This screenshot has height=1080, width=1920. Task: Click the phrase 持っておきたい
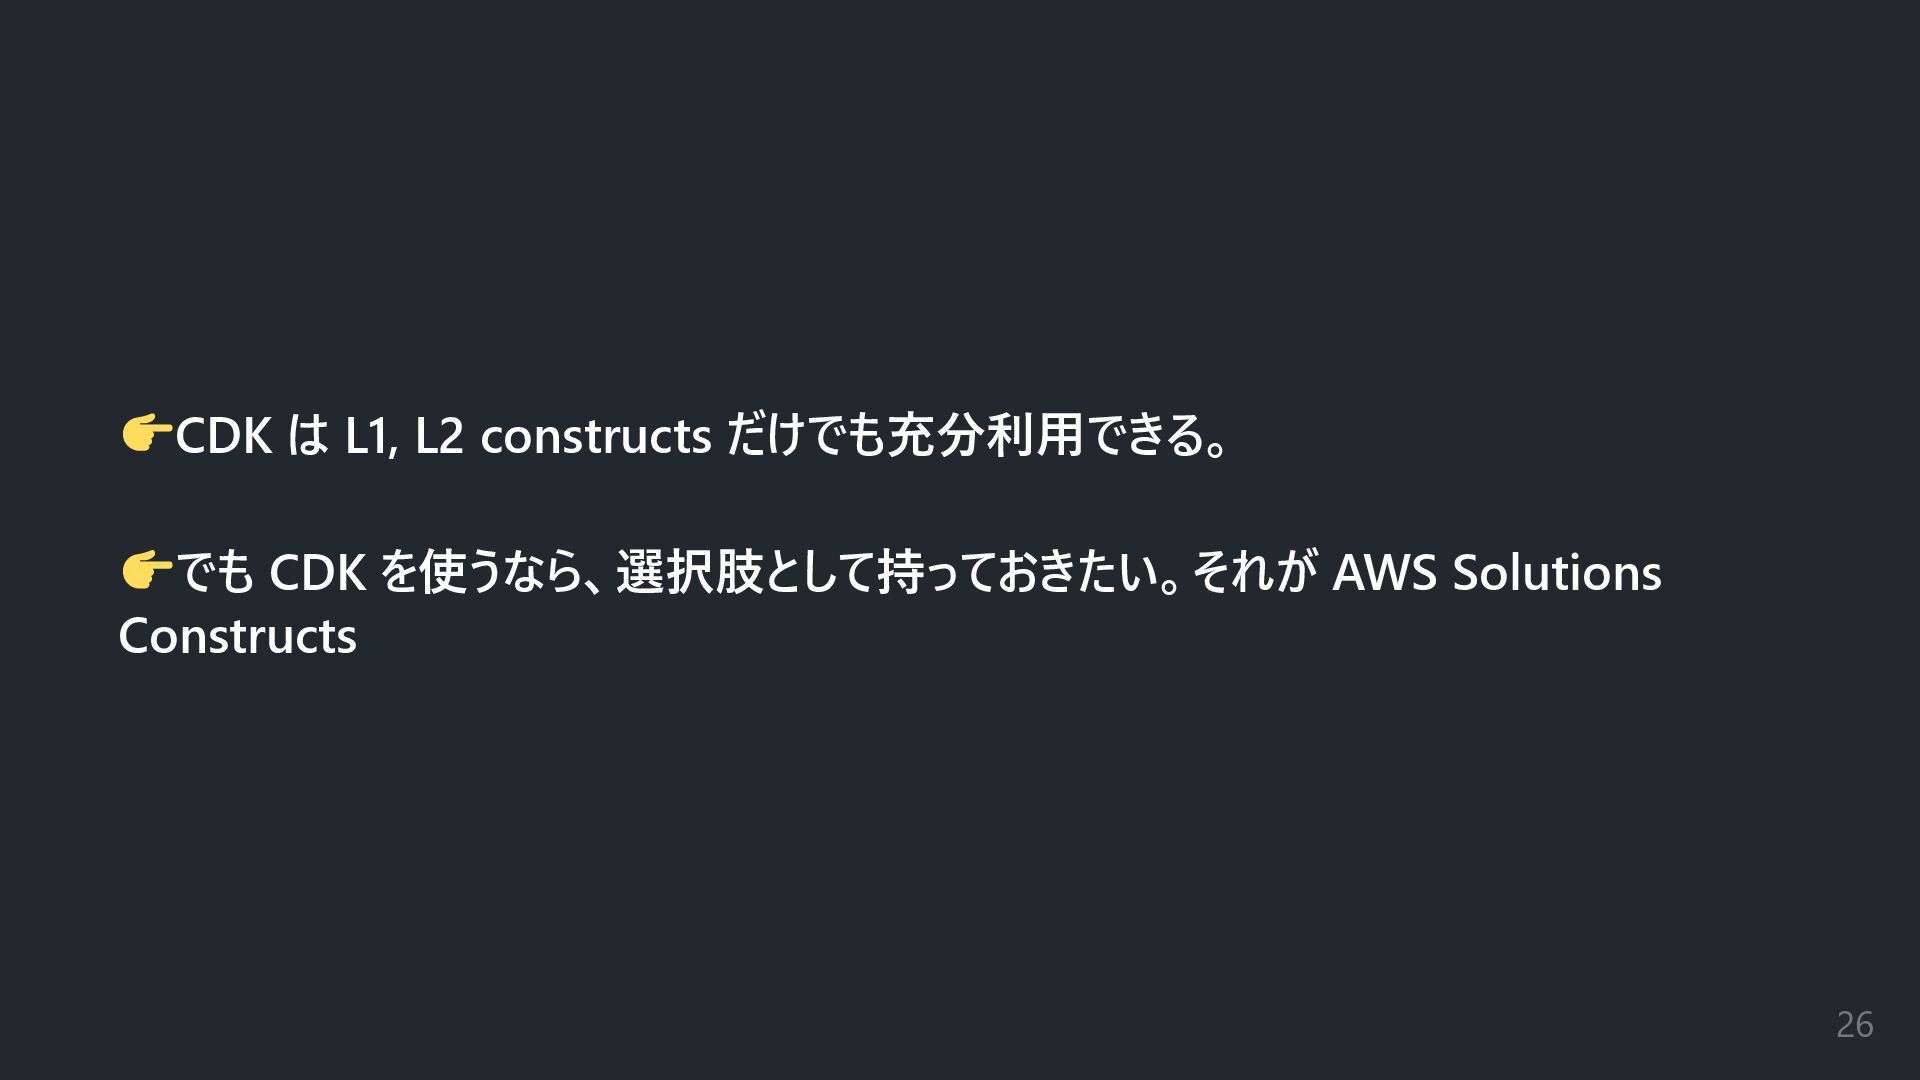1015,573
